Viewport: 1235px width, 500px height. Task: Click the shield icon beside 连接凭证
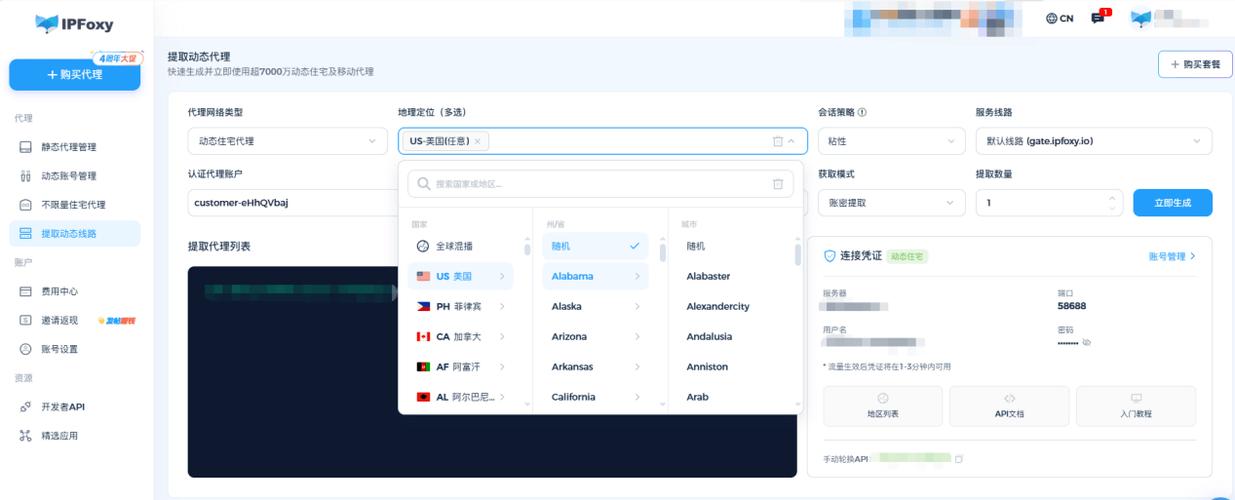(x=829, y=256)
